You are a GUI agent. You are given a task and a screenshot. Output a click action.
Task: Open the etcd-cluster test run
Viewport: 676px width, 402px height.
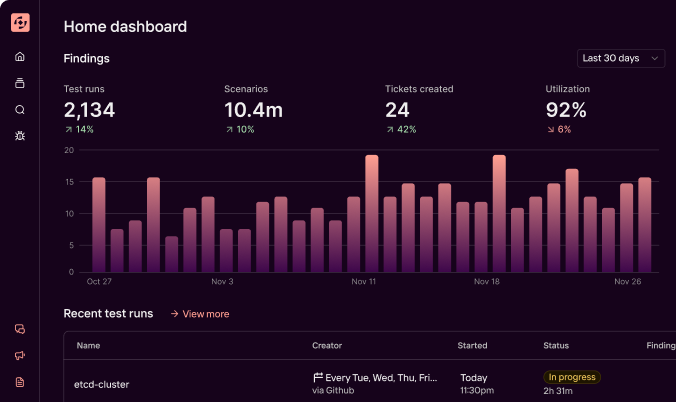[x=101, y=384]
